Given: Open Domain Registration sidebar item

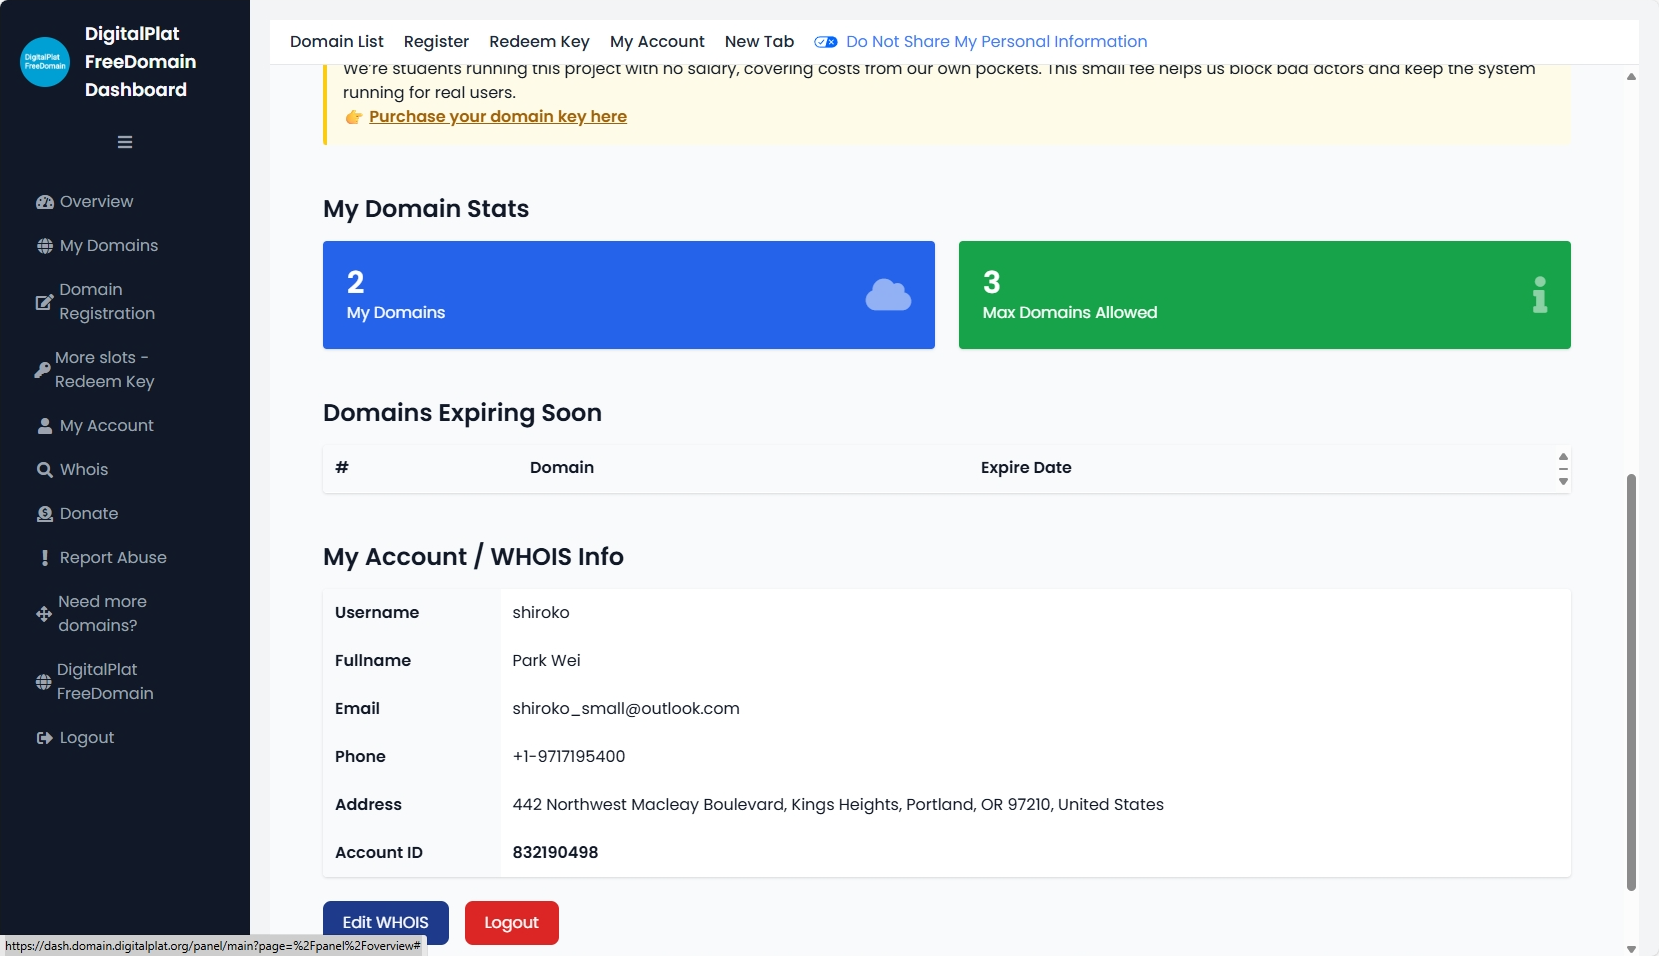Looking at the screenshot, I should click(106, 302).
